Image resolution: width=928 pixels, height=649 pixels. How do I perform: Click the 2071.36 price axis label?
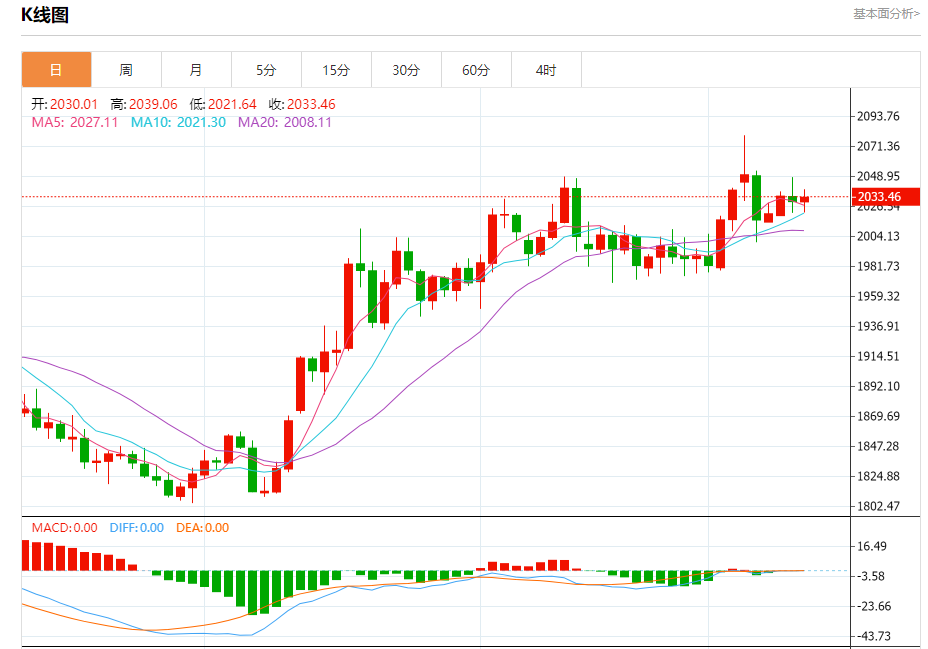(878, 146)
